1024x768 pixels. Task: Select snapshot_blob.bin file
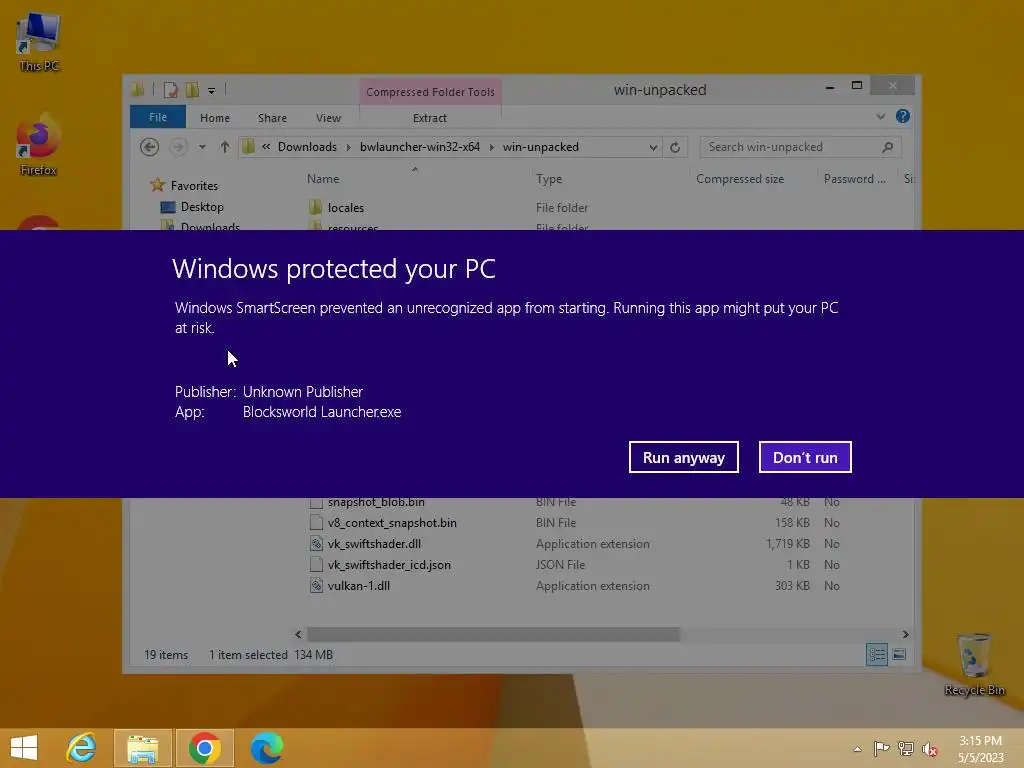[x=376, y=502]
